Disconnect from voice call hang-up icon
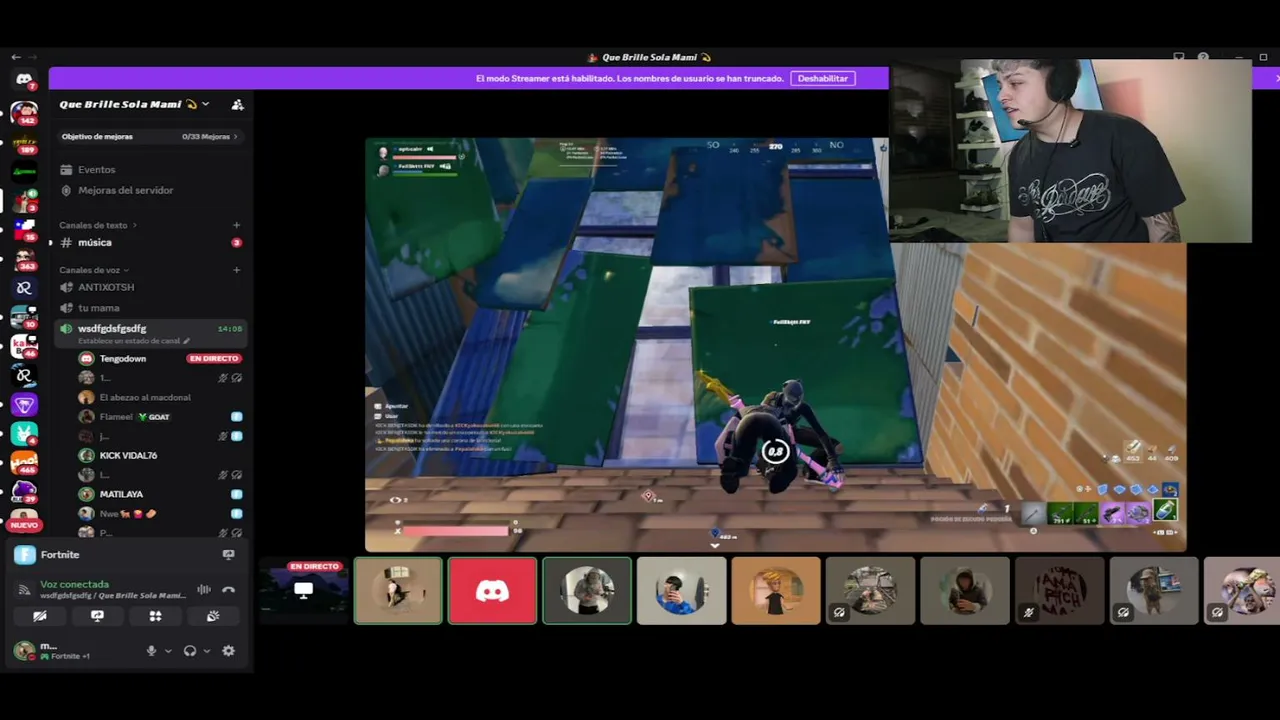This screenshot has width=1280, height=720. 228,590
